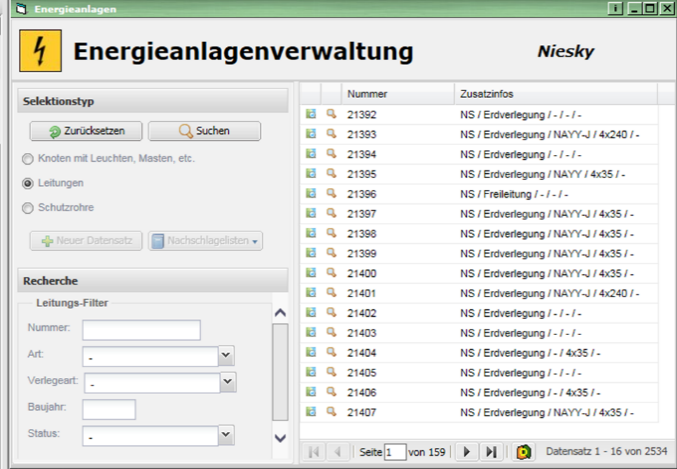Click the map icon for row 21397

pyautogui.click(x=311, y=213)
